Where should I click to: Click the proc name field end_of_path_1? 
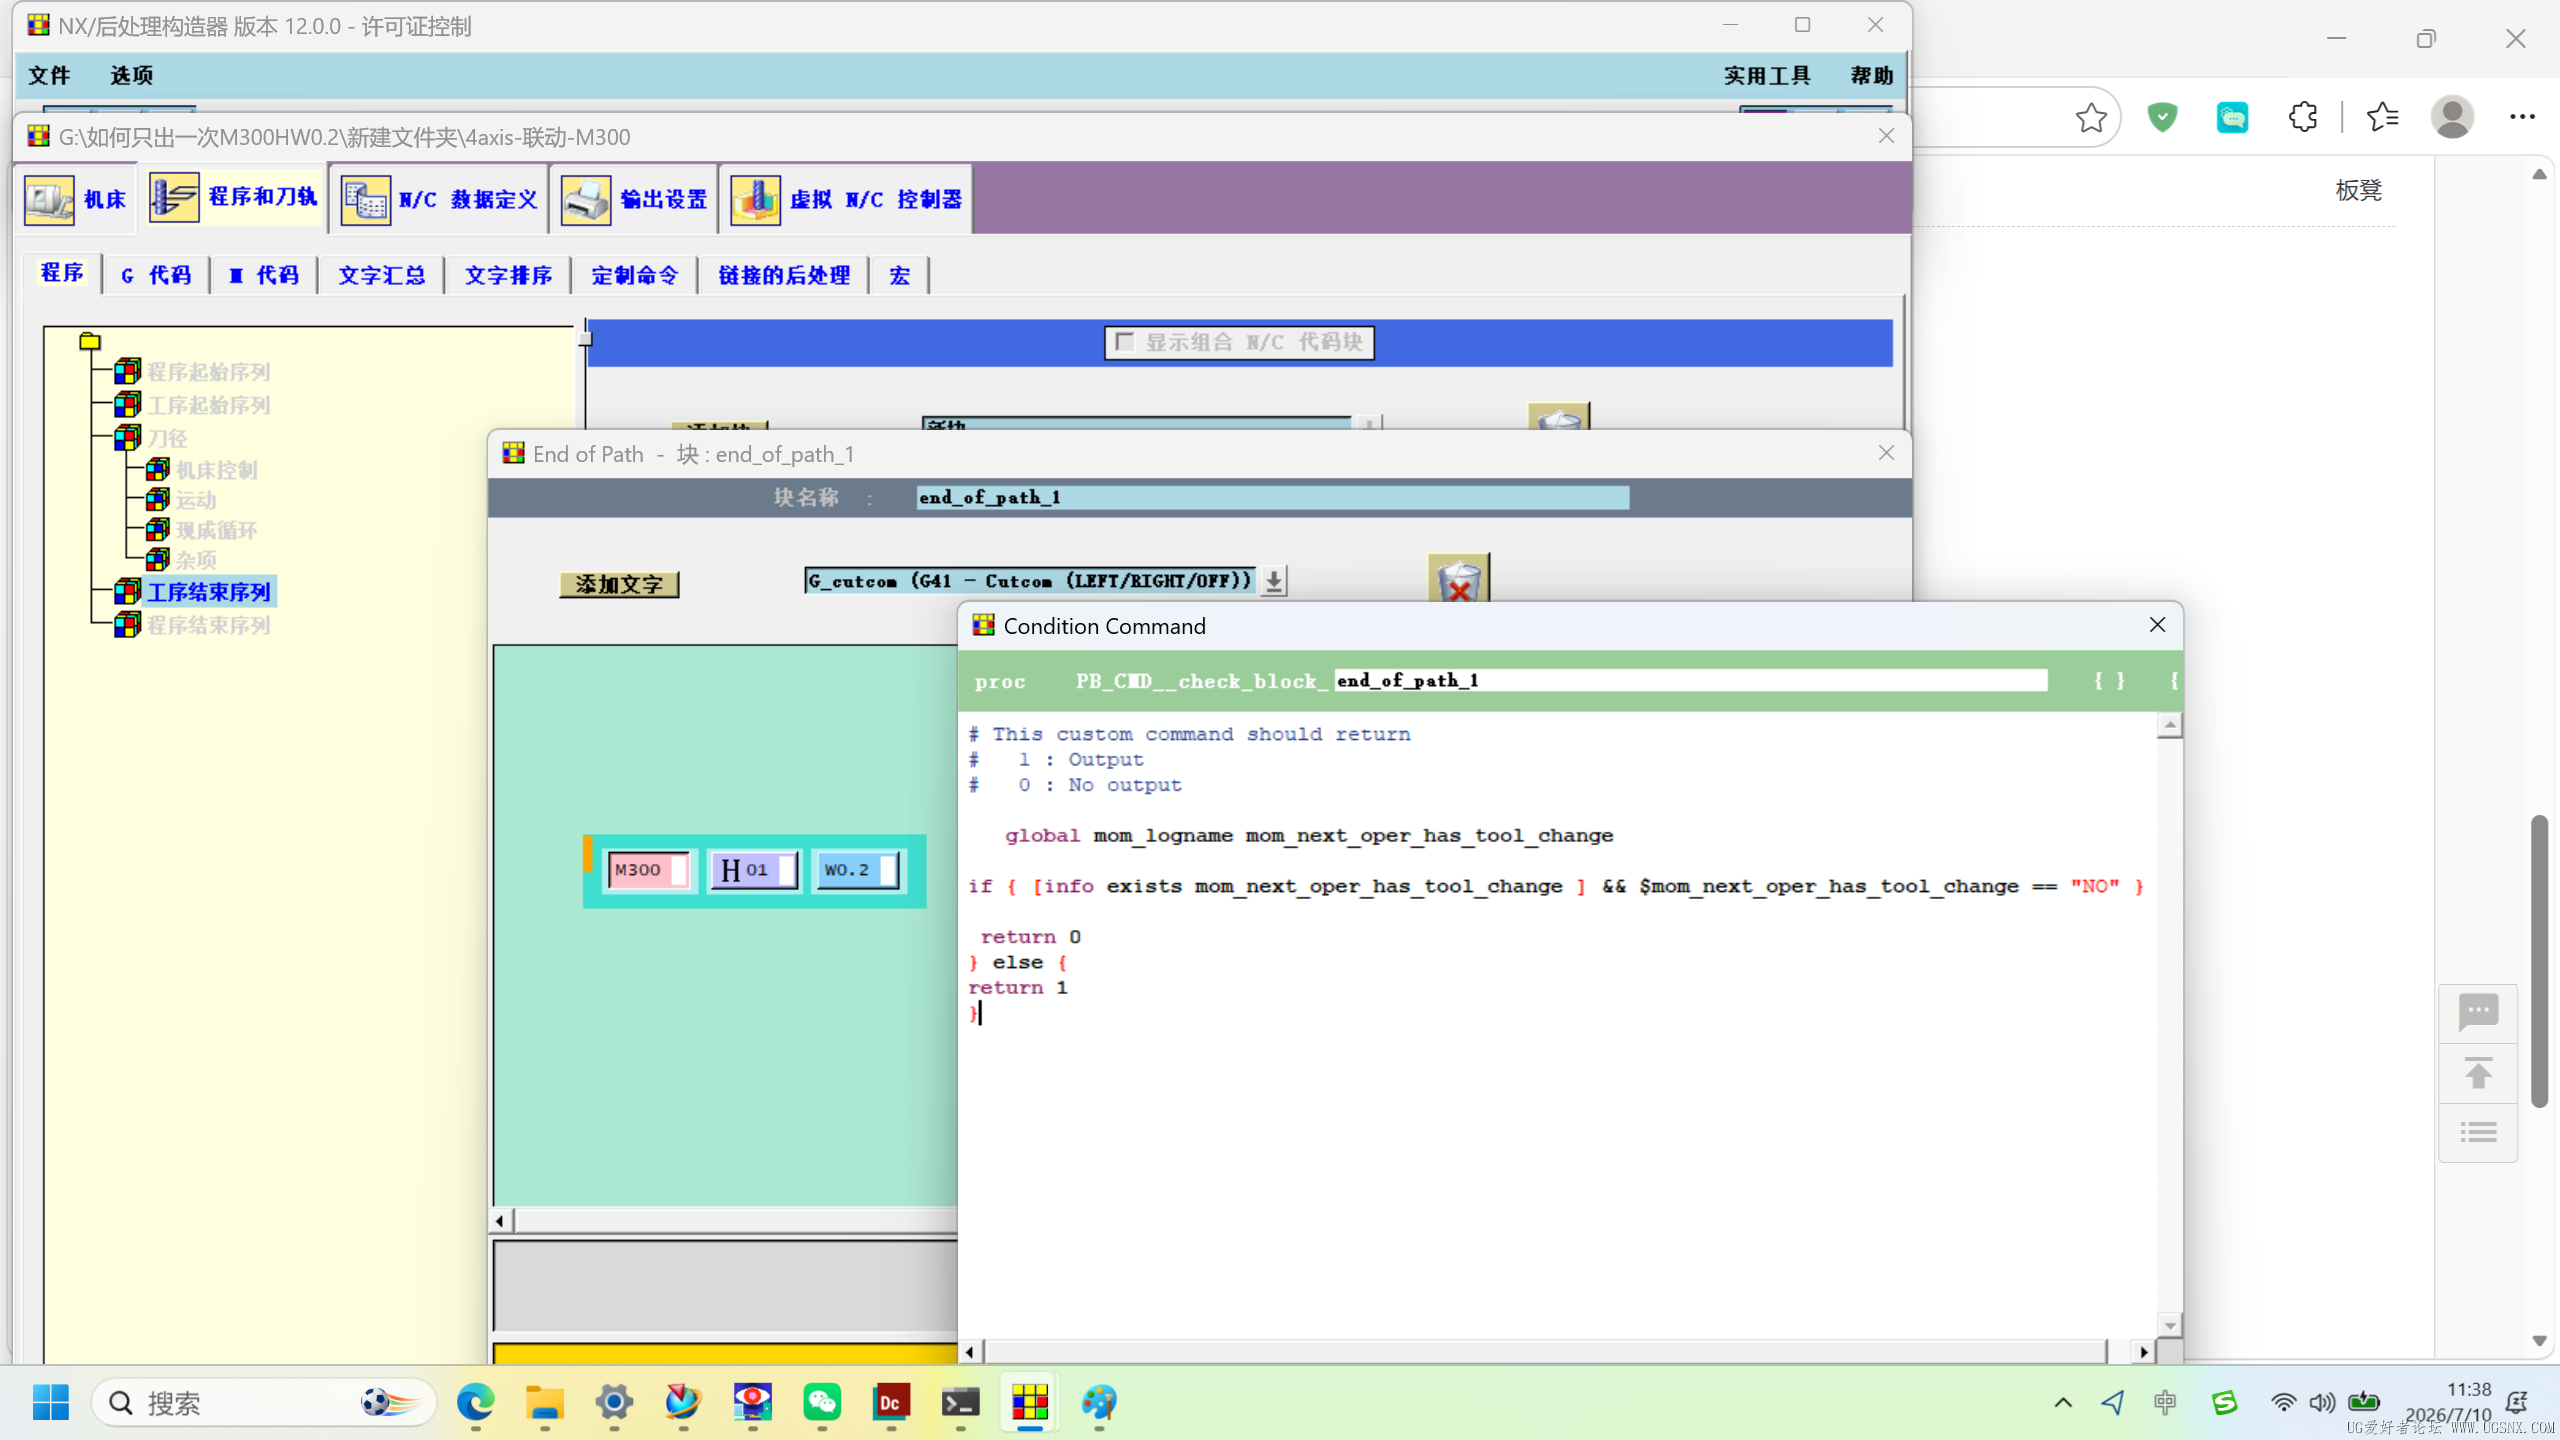click(x=1690, y=680)
